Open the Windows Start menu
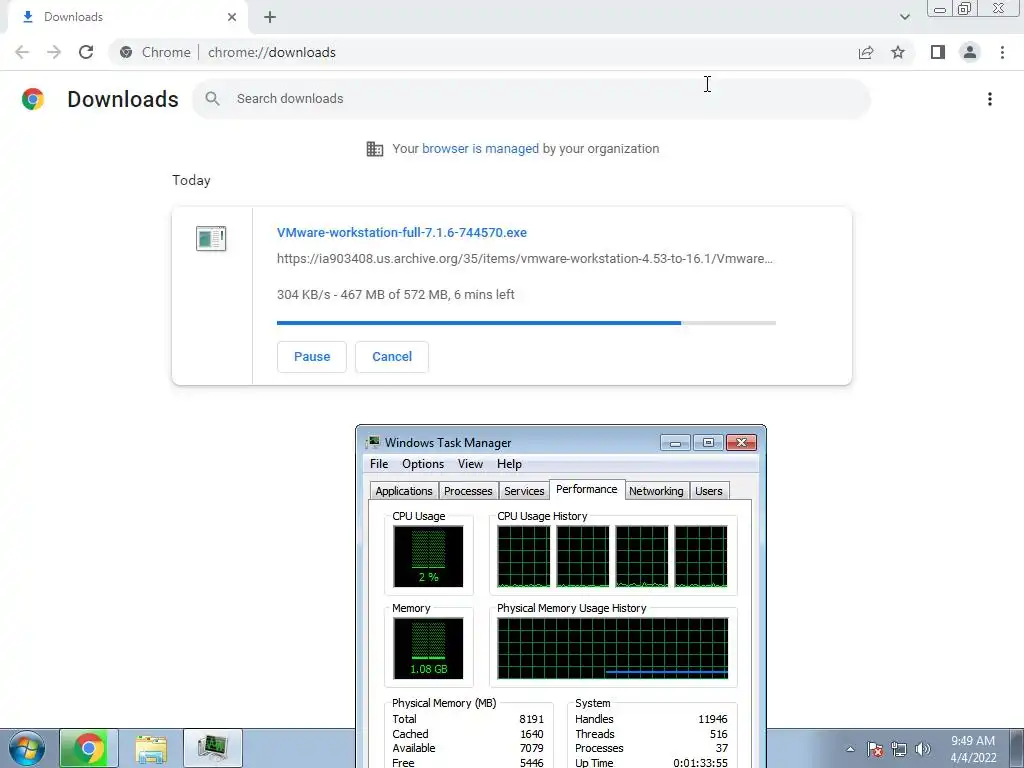The image size is (1024, 768). pyautogui.click(x=27, y=748)
